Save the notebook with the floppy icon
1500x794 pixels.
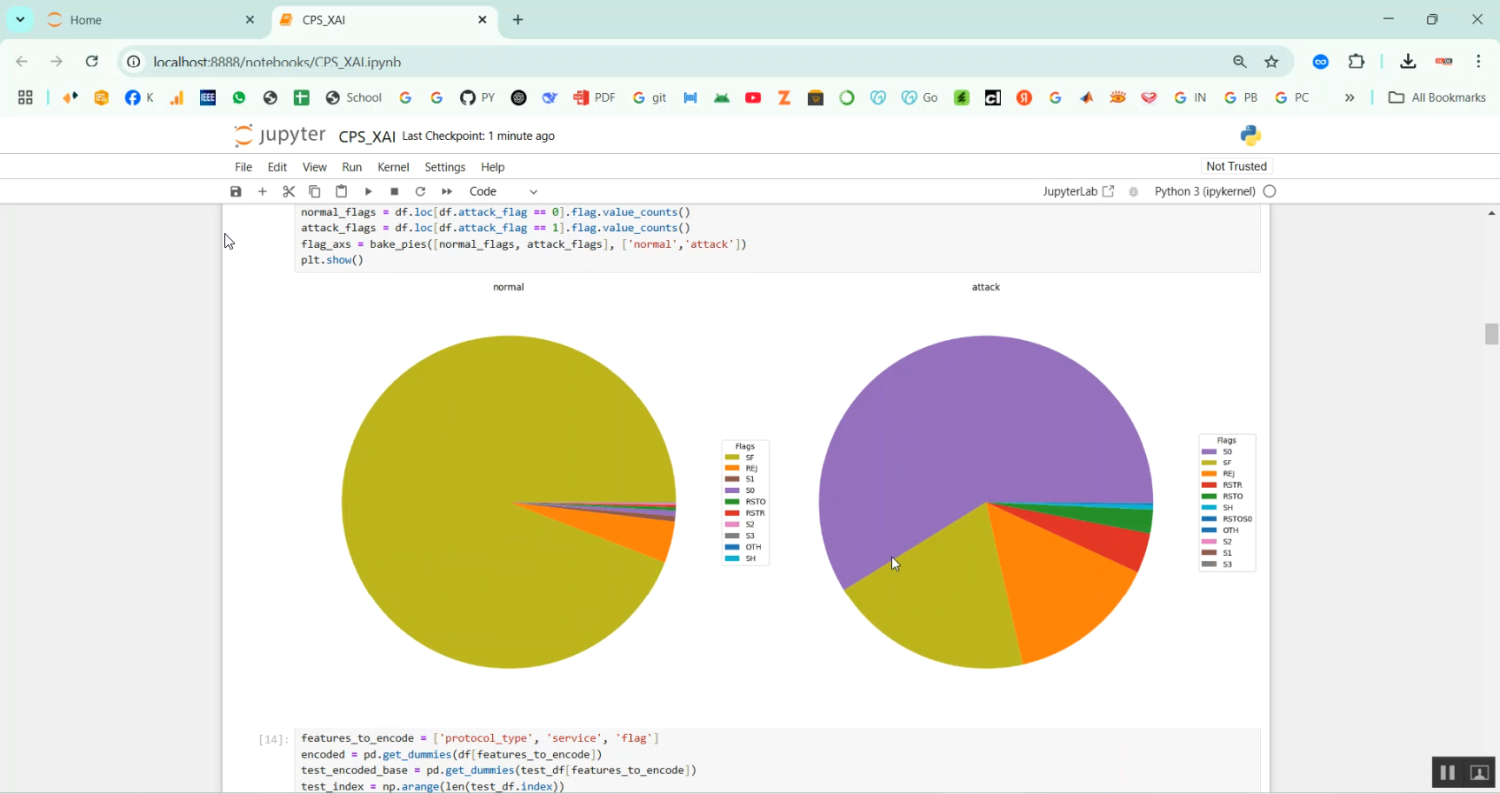tap(236, 191)
